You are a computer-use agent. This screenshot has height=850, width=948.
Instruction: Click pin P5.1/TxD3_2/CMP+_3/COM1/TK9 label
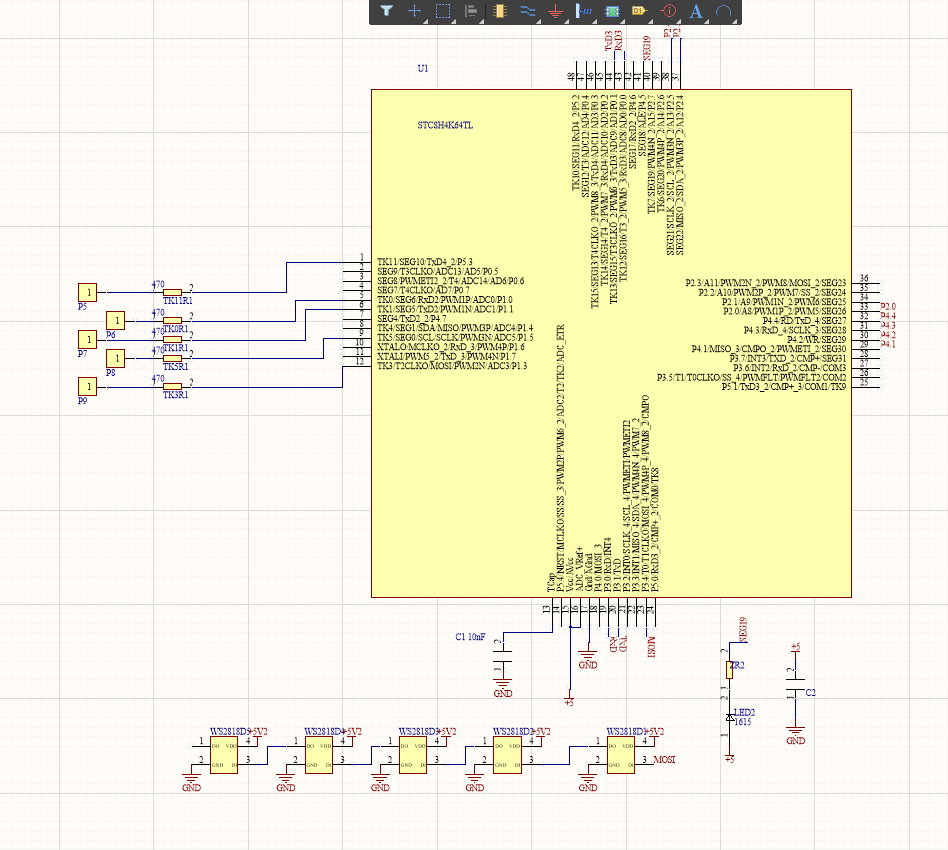click(x=784, y=386)
